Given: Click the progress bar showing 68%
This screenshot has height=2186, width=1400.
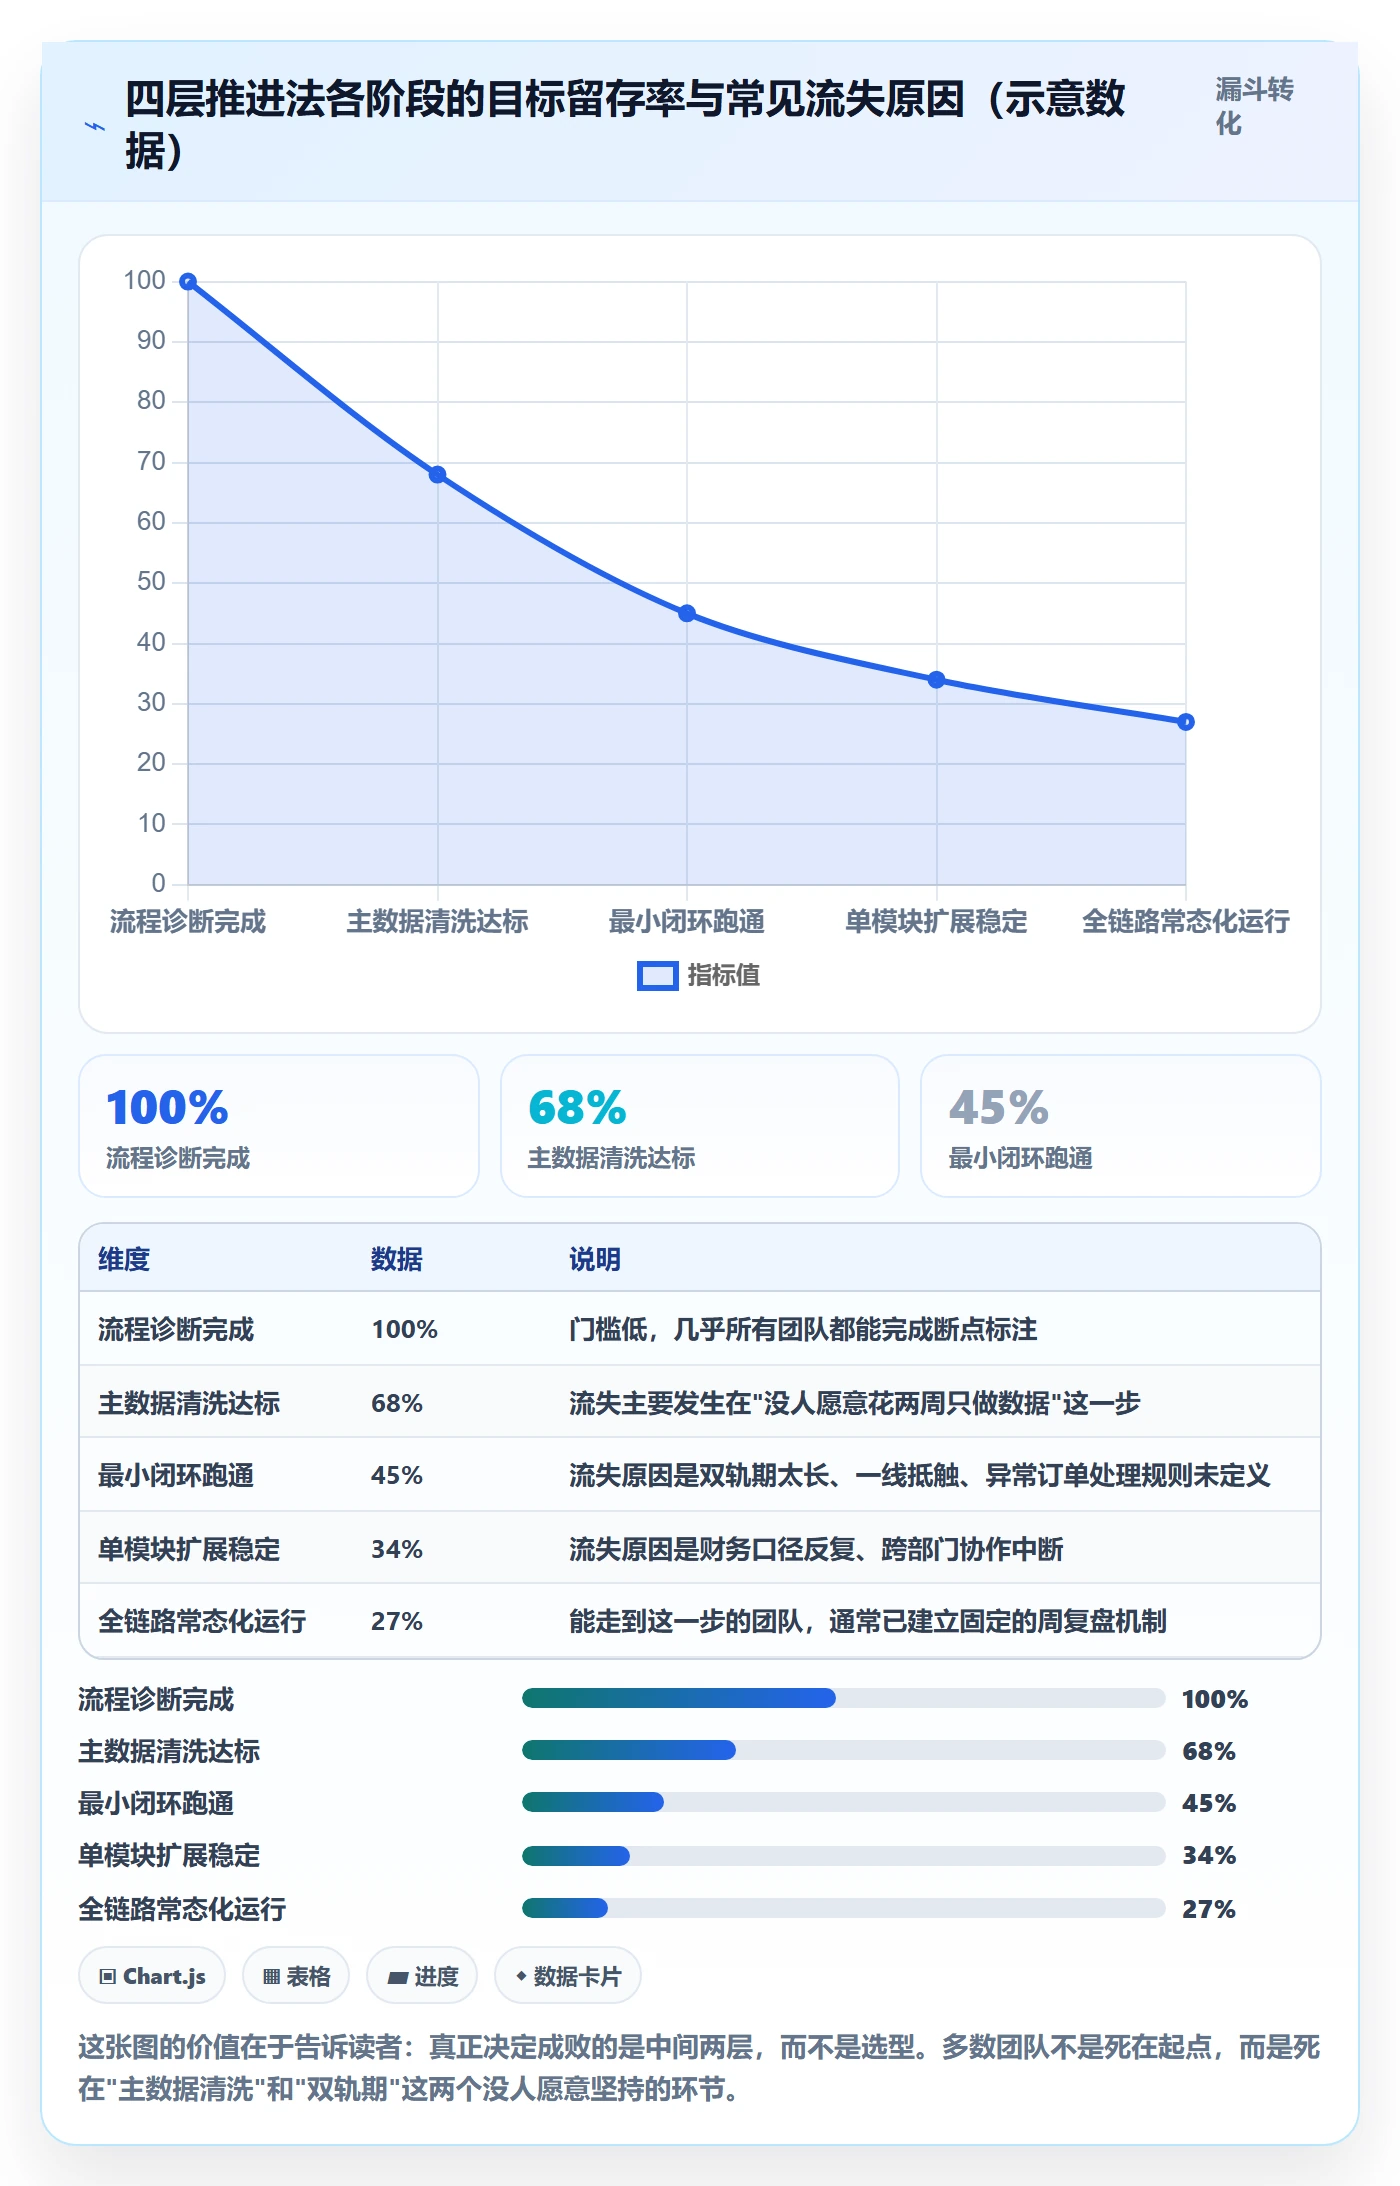Looking at the screenshot, I should pyautogui.click(x=844, y=1750).
